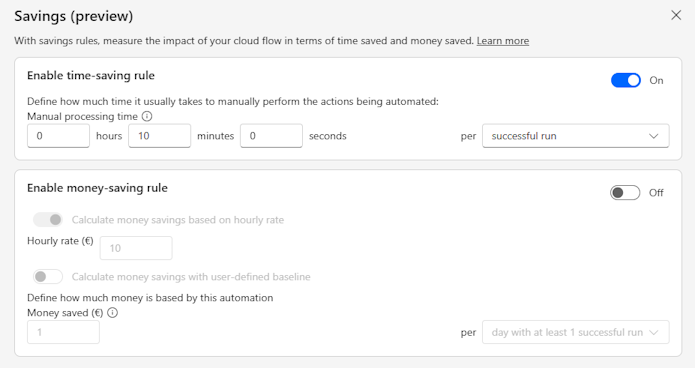
Task: Click chevron on day with successful run dropdown
Action: click(x=654, y=333)
